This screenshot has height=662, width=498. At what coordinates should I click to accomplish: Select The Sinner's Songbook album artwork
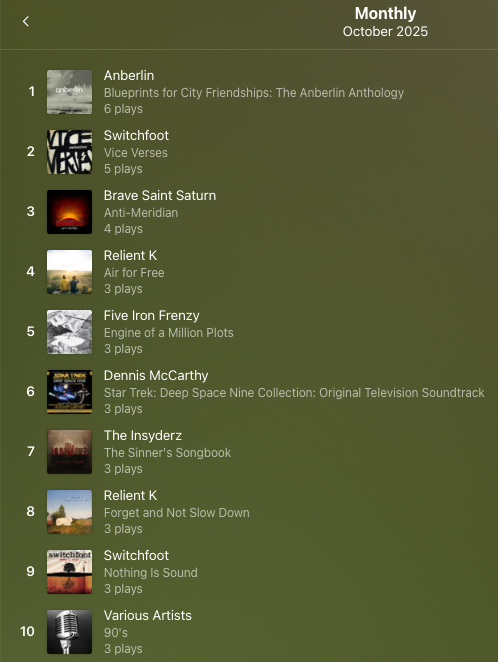pos(69,452)
